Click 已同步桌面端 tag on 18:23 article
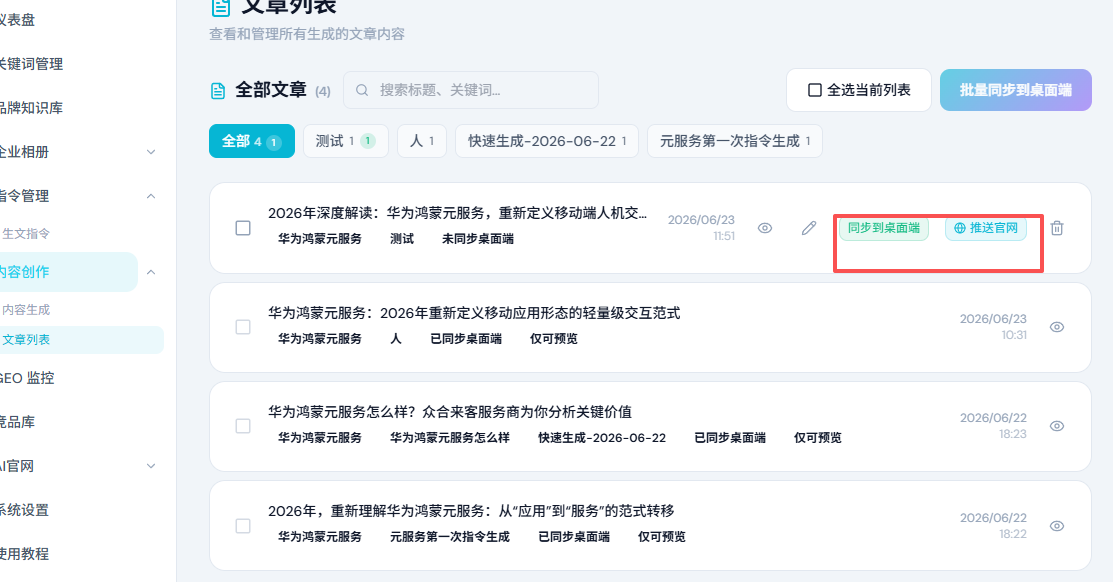 [730, 438]
